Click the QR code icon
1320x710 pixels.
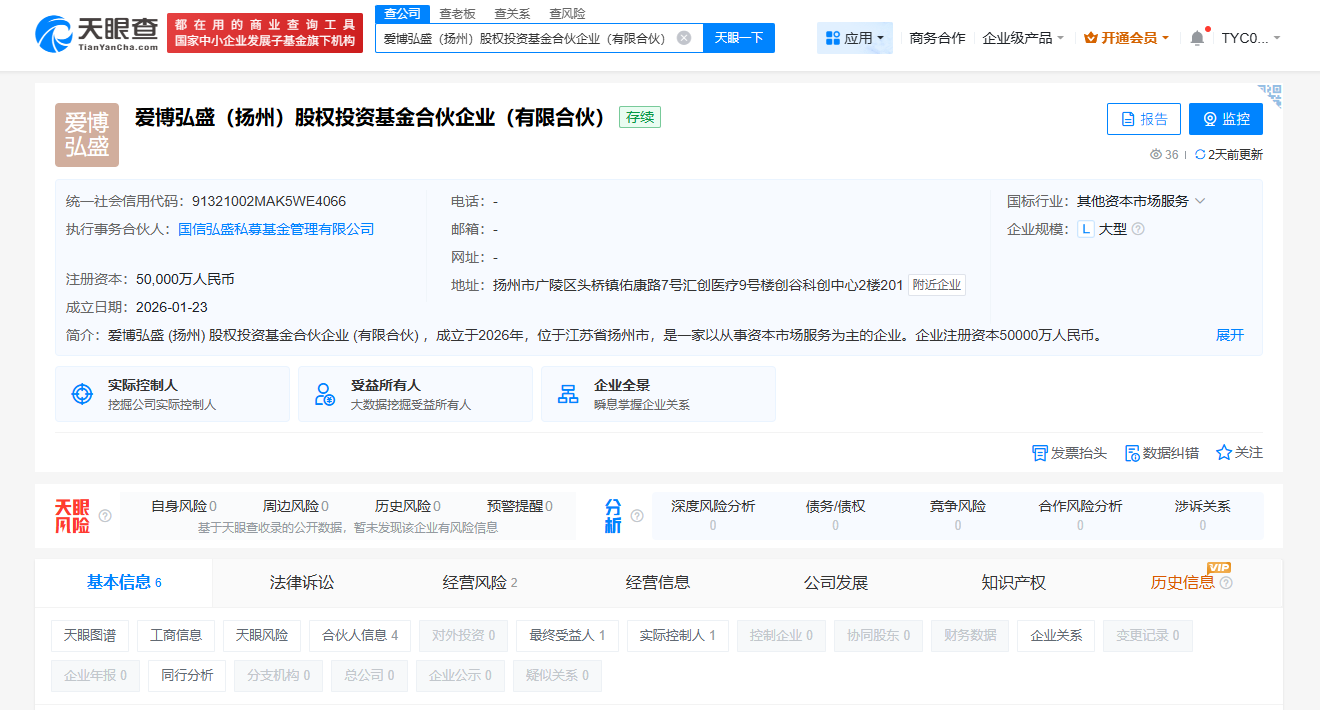(1270, 96)
